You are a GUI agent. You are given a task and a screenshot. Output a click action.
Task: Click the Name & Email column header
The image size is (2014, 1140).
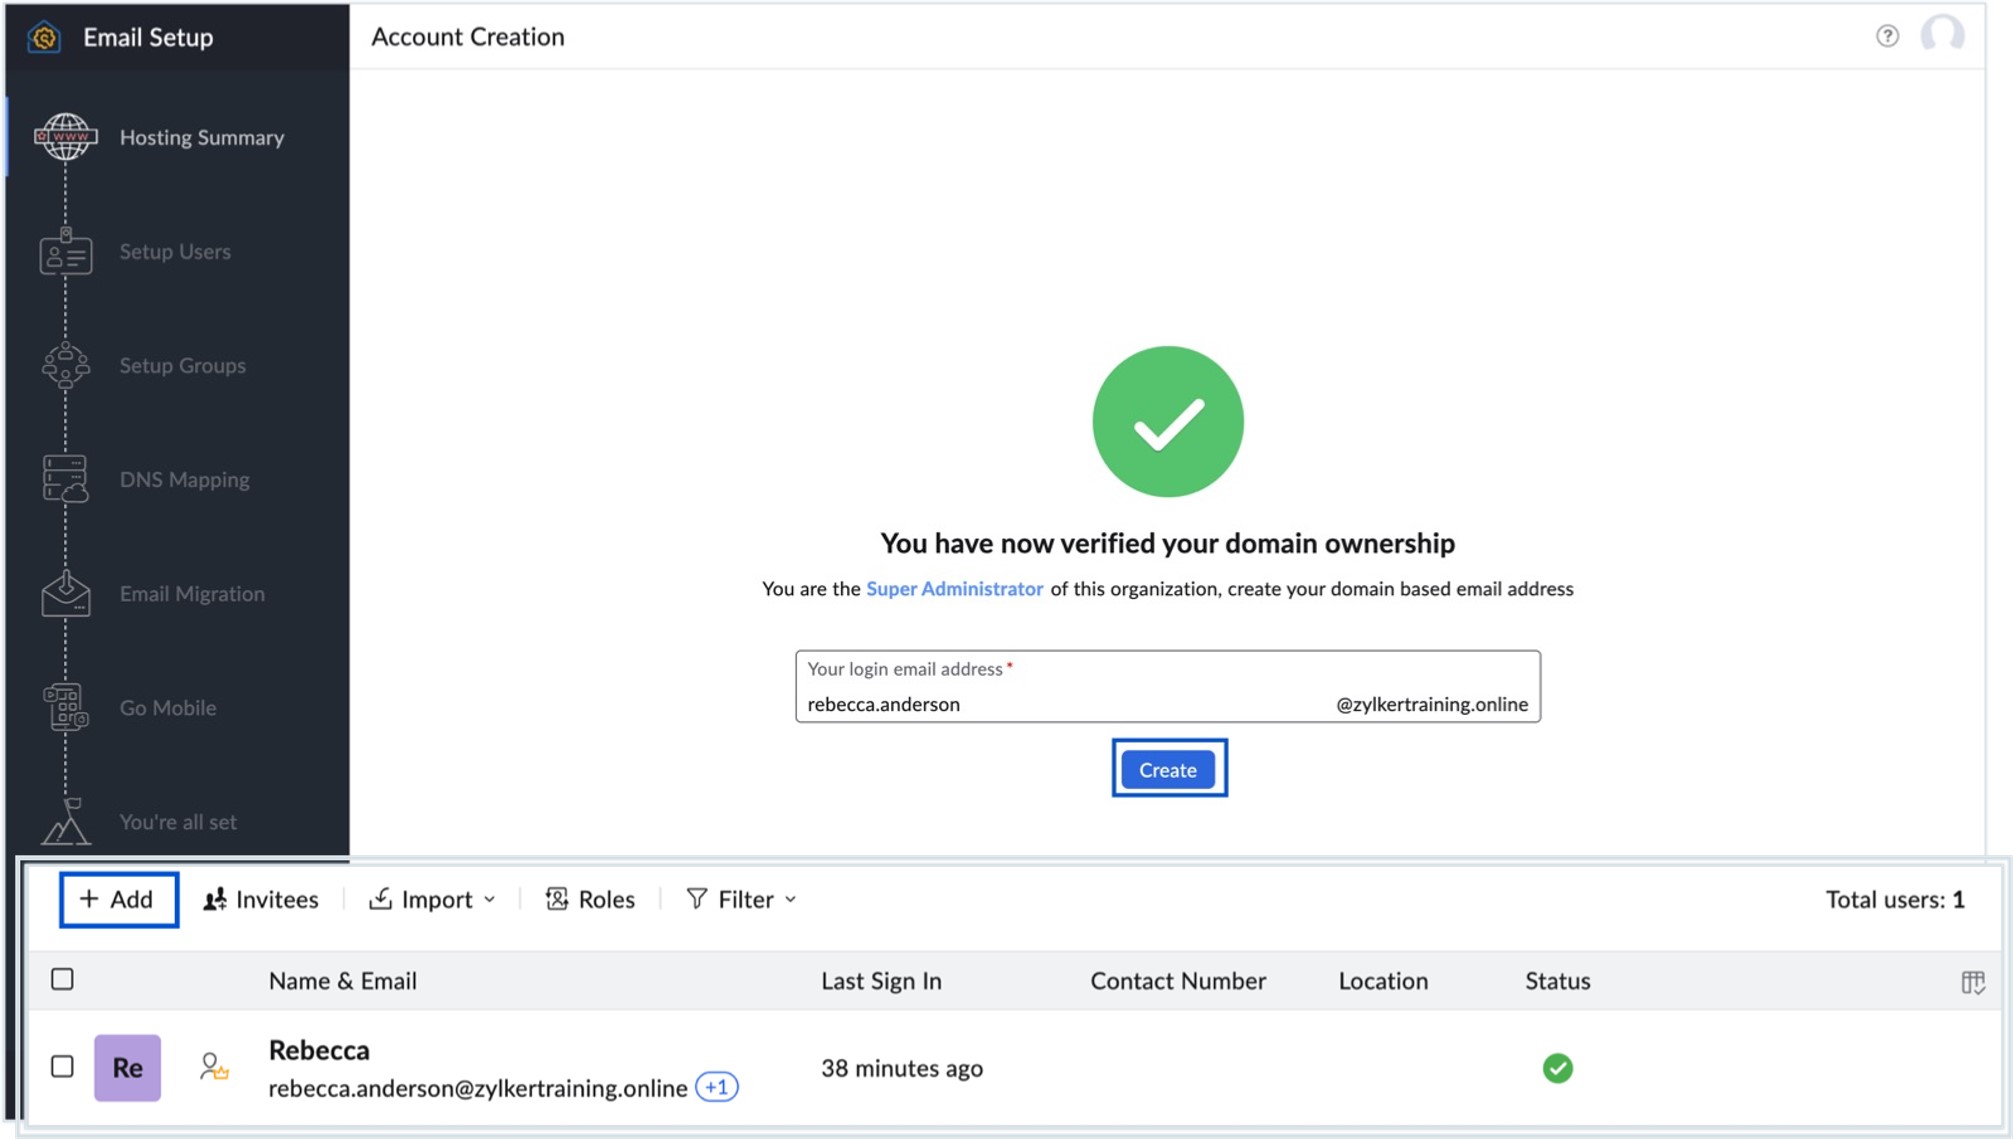click(343, 981)
